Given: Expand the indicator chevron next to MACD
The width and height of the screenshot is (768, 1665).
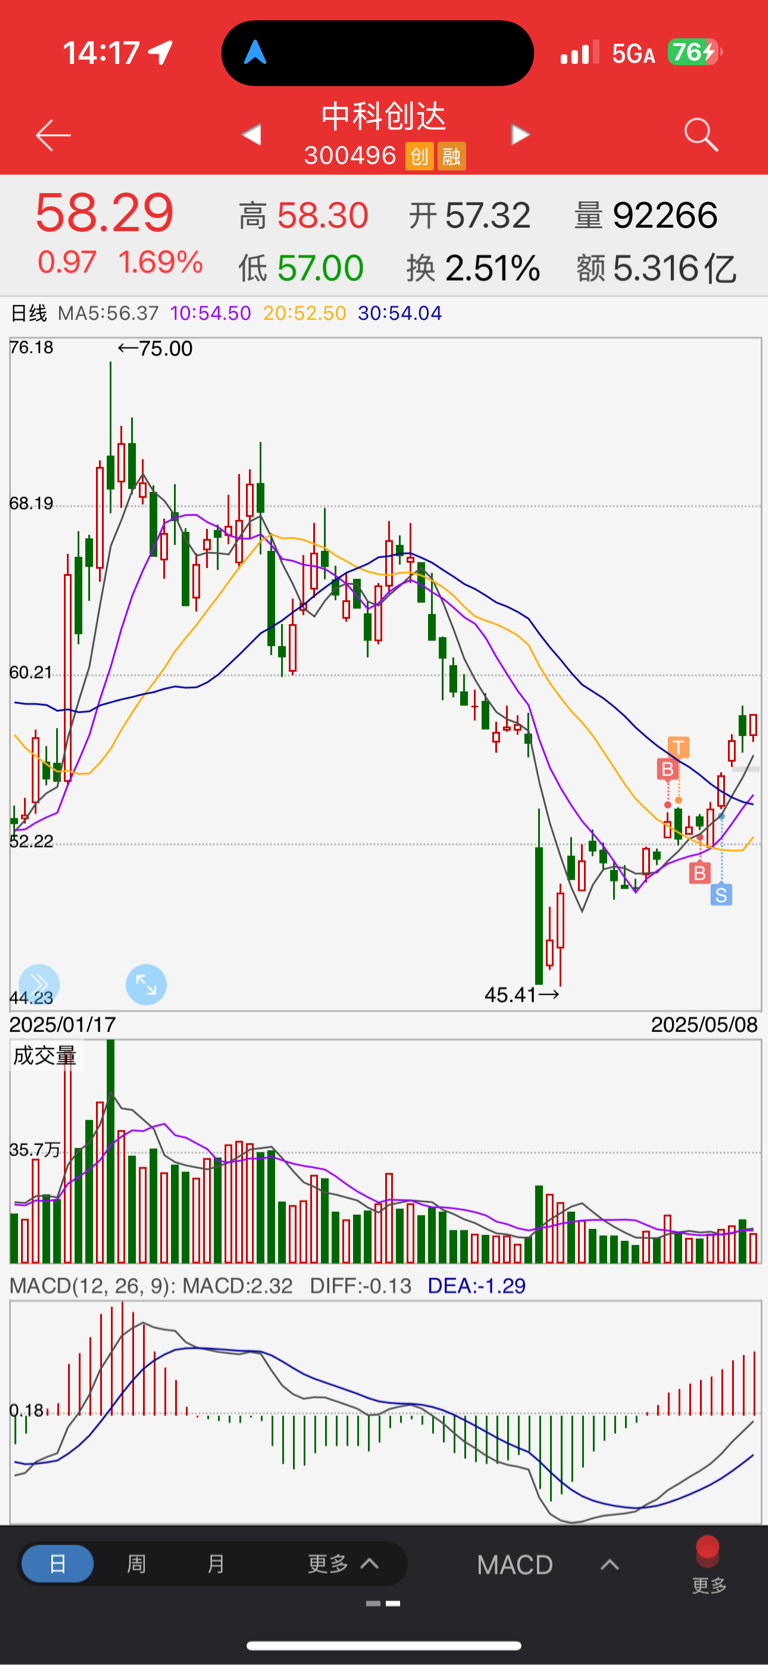Looking at the screenshot, I should (610, 1564).
